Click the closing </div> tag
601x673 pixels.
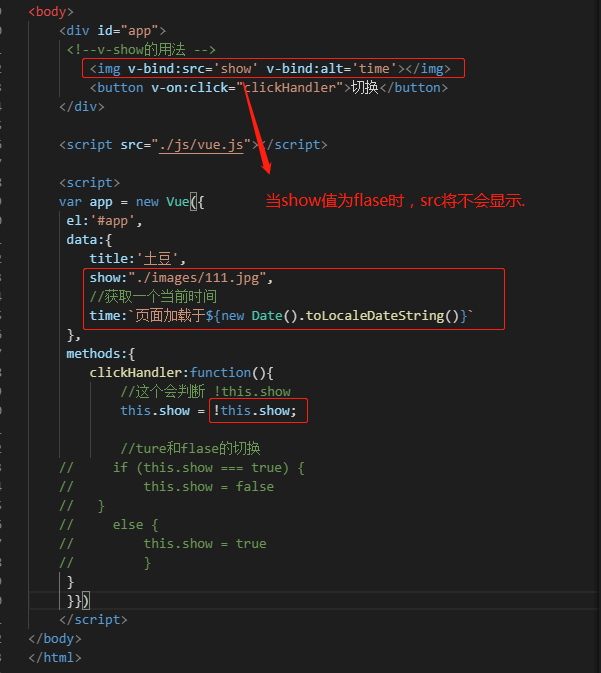click(x=82, y=106)
